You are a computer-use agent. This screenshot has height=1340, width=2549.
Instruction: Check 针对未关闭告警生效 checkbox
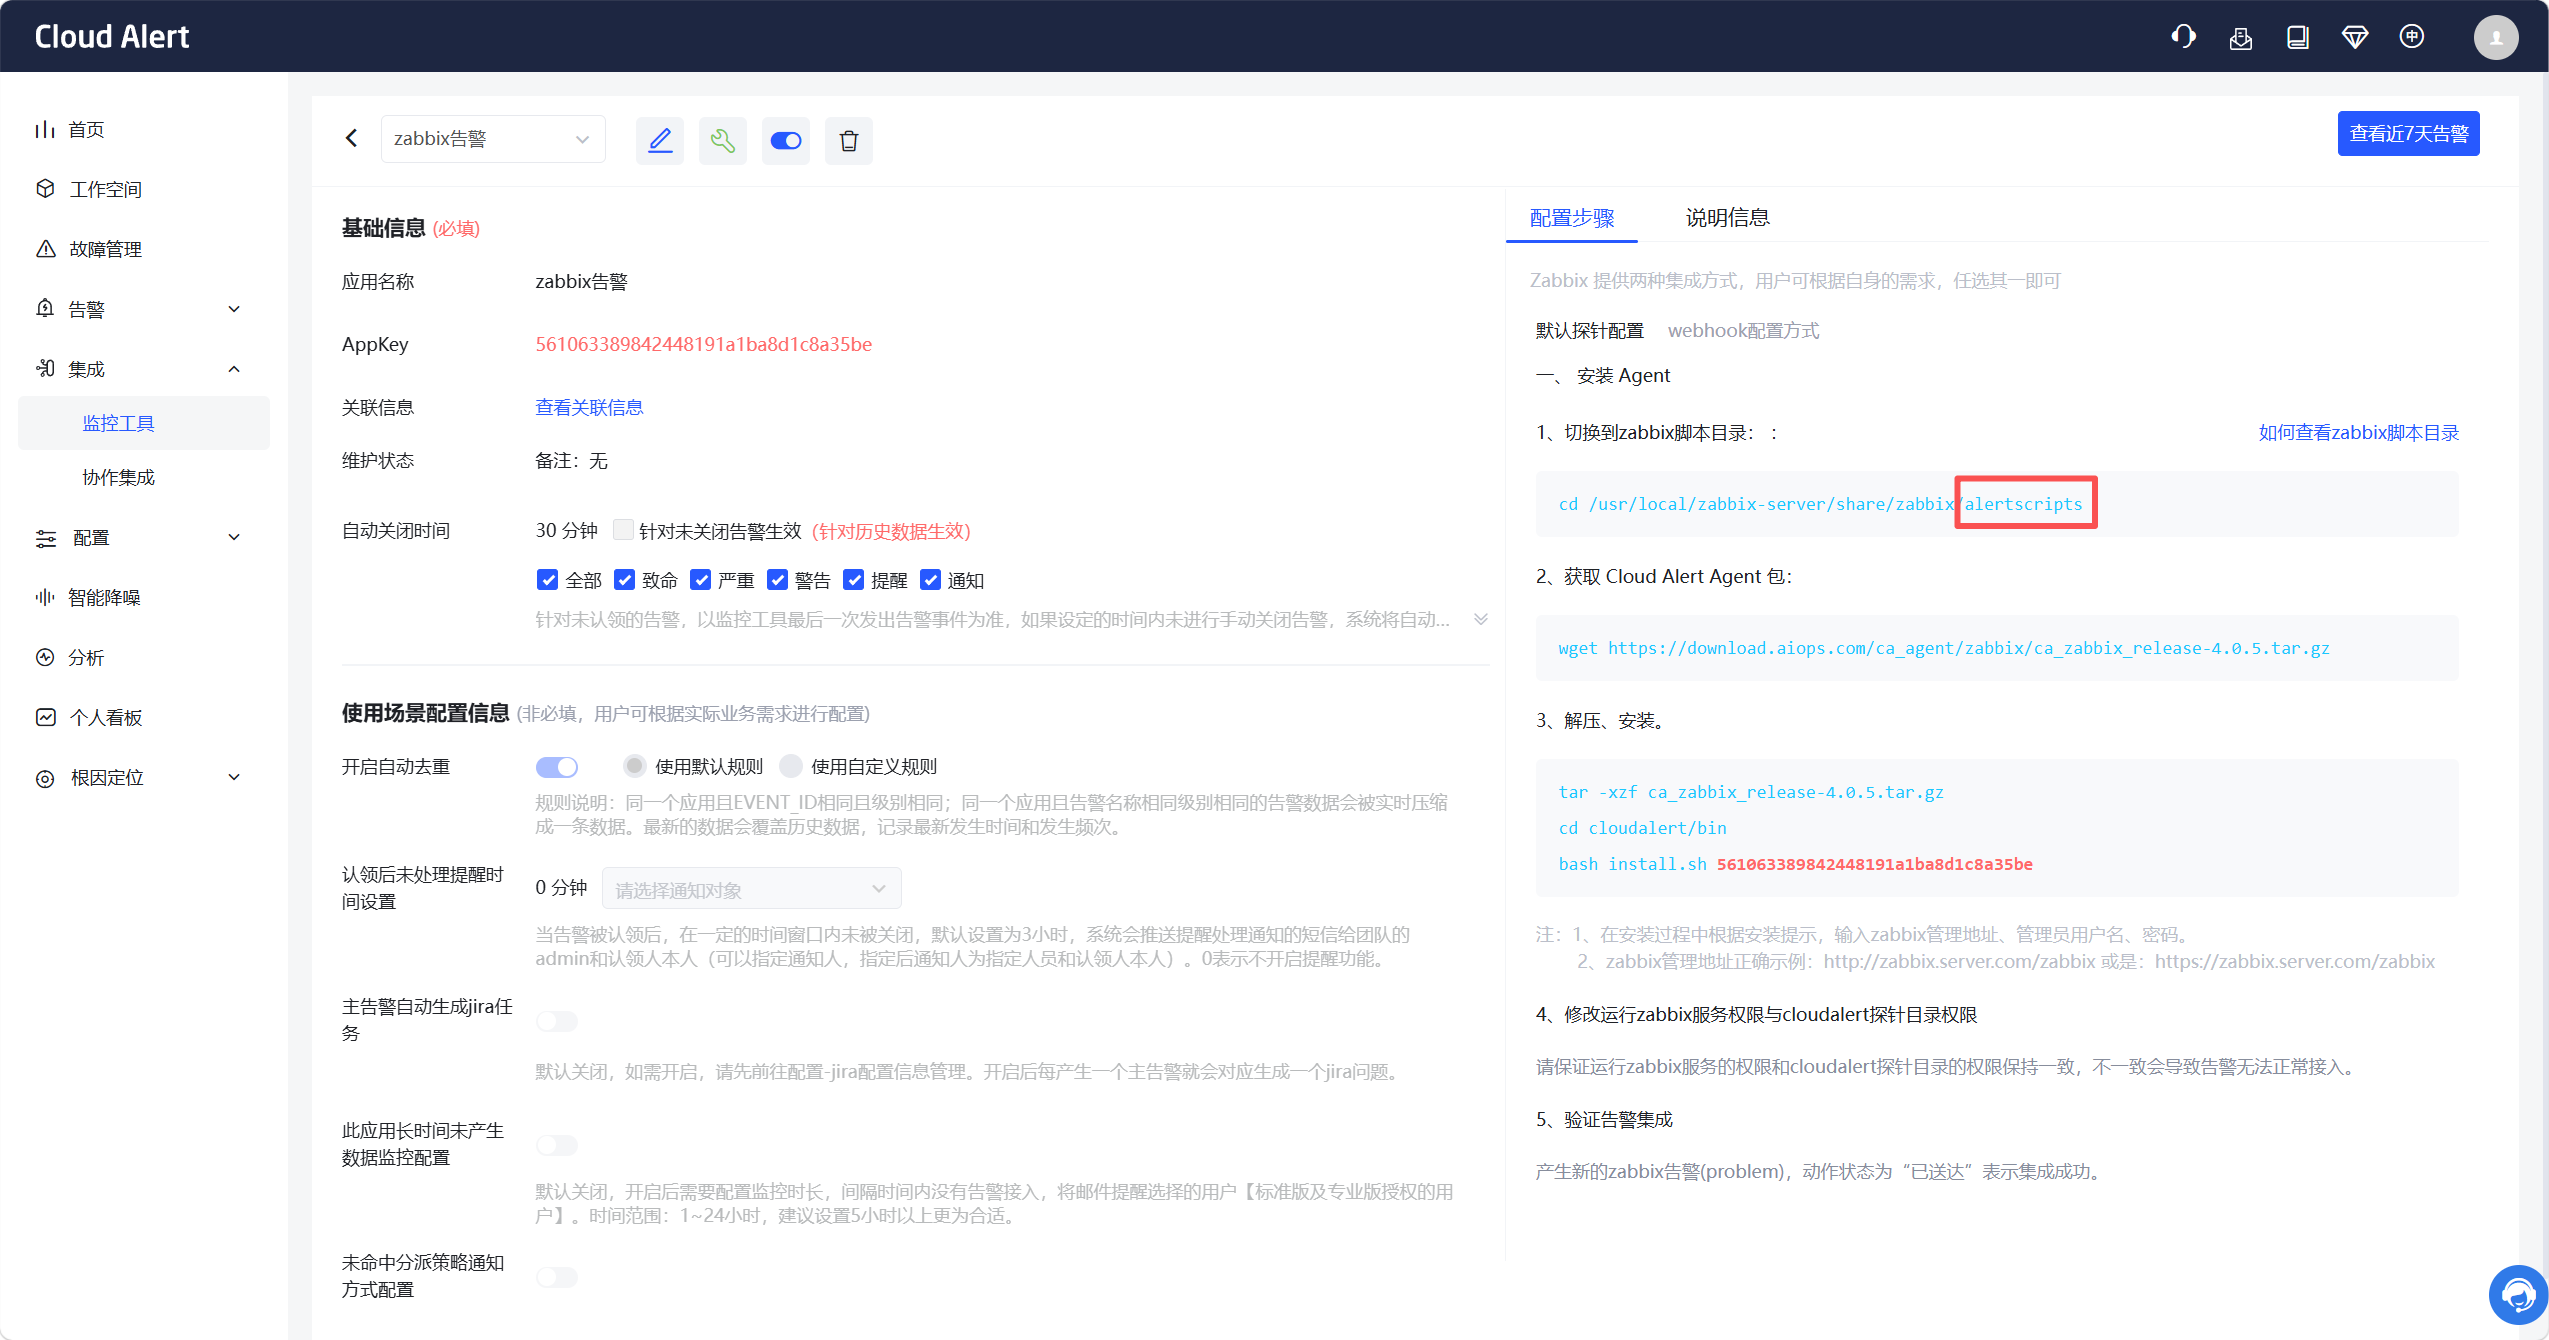(623, 529)
